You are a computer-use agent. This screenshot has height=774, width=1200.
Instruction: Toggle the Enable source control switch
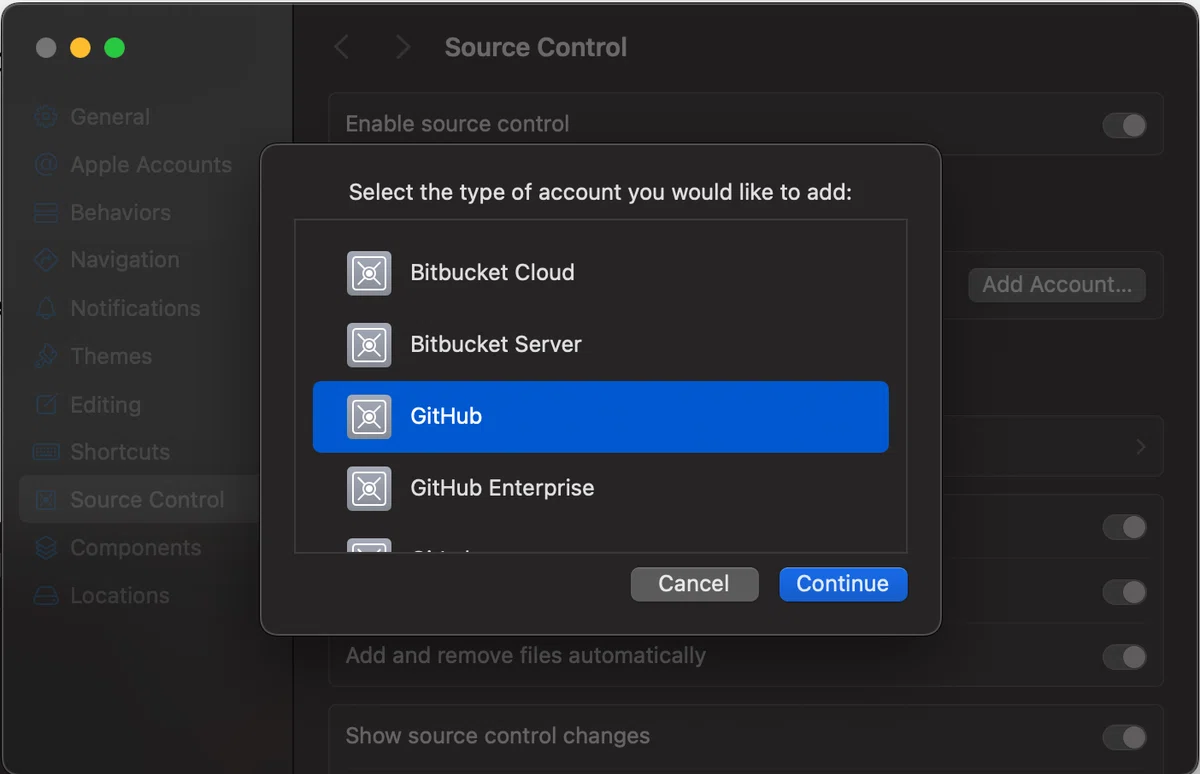(1124, 125)
